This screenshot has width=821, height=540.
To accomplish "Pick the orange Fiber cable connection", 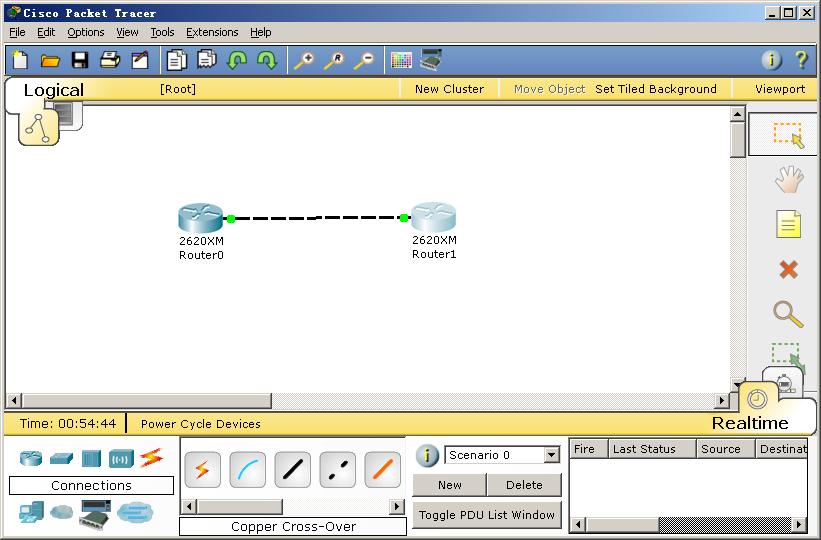I will click(383, 470).
